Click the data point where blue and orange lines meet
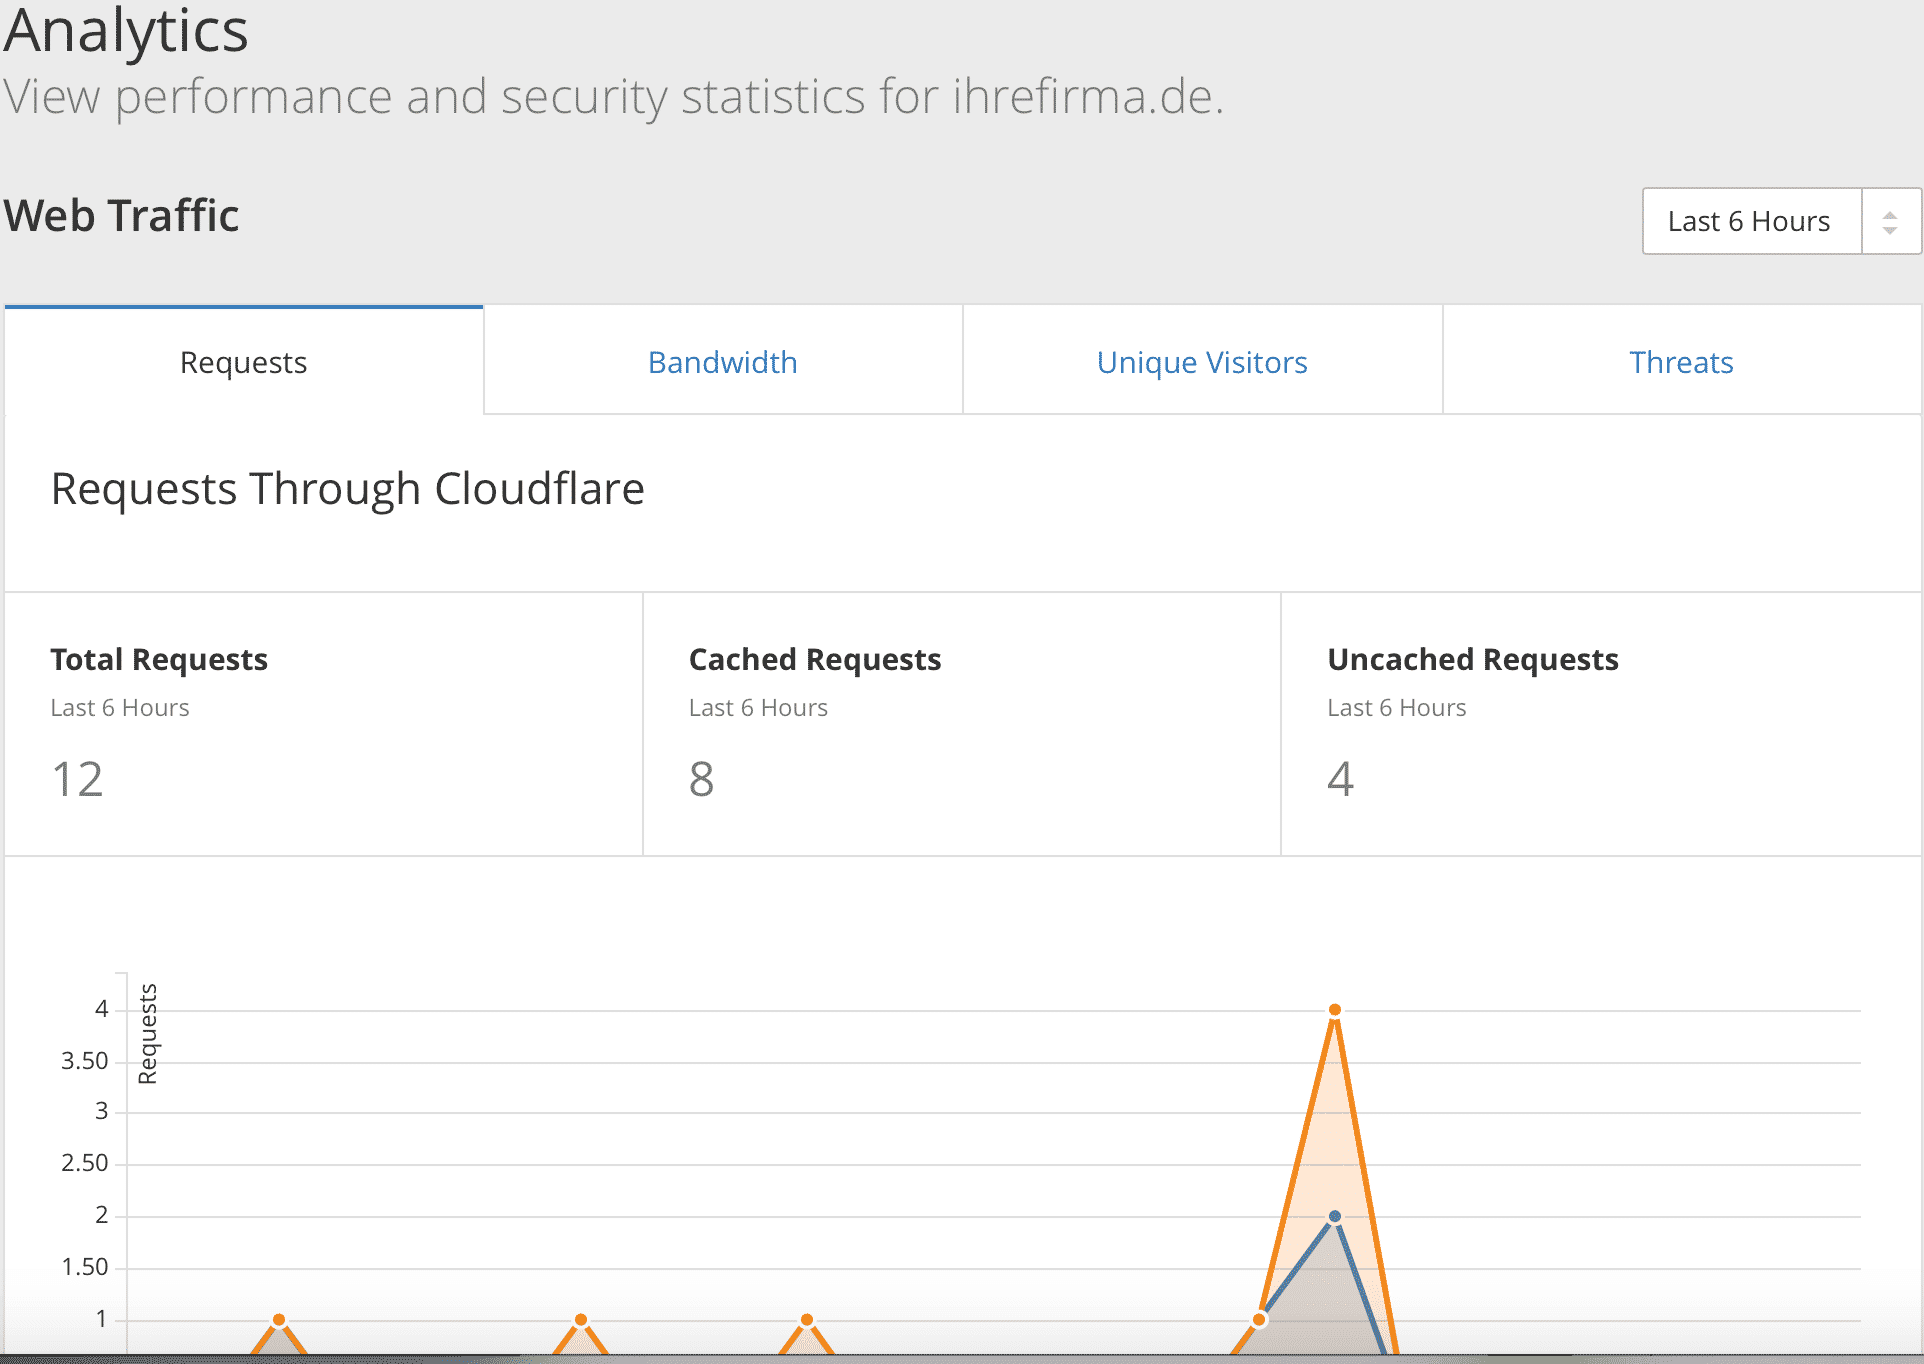This screenshot has width=1924, height=1364. [x=1259, y=1320]
